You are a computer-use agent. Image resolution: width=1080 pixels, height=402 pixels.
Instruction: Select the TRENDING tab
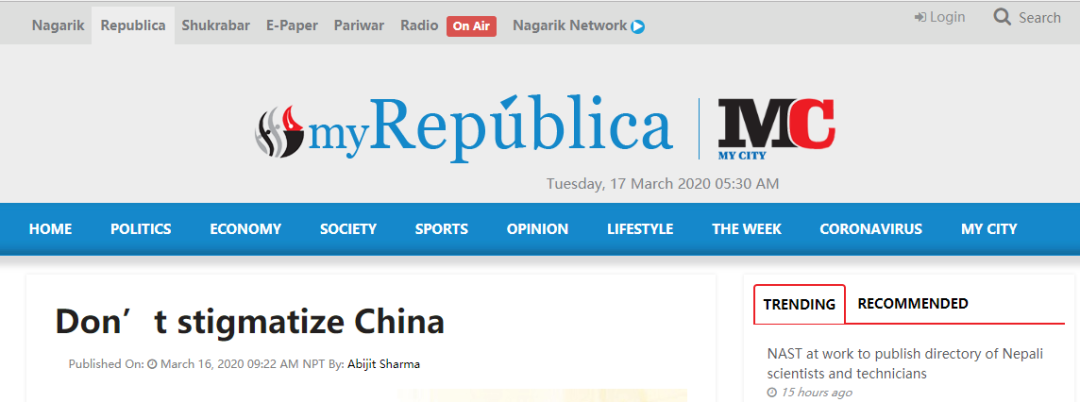point(799,304)
